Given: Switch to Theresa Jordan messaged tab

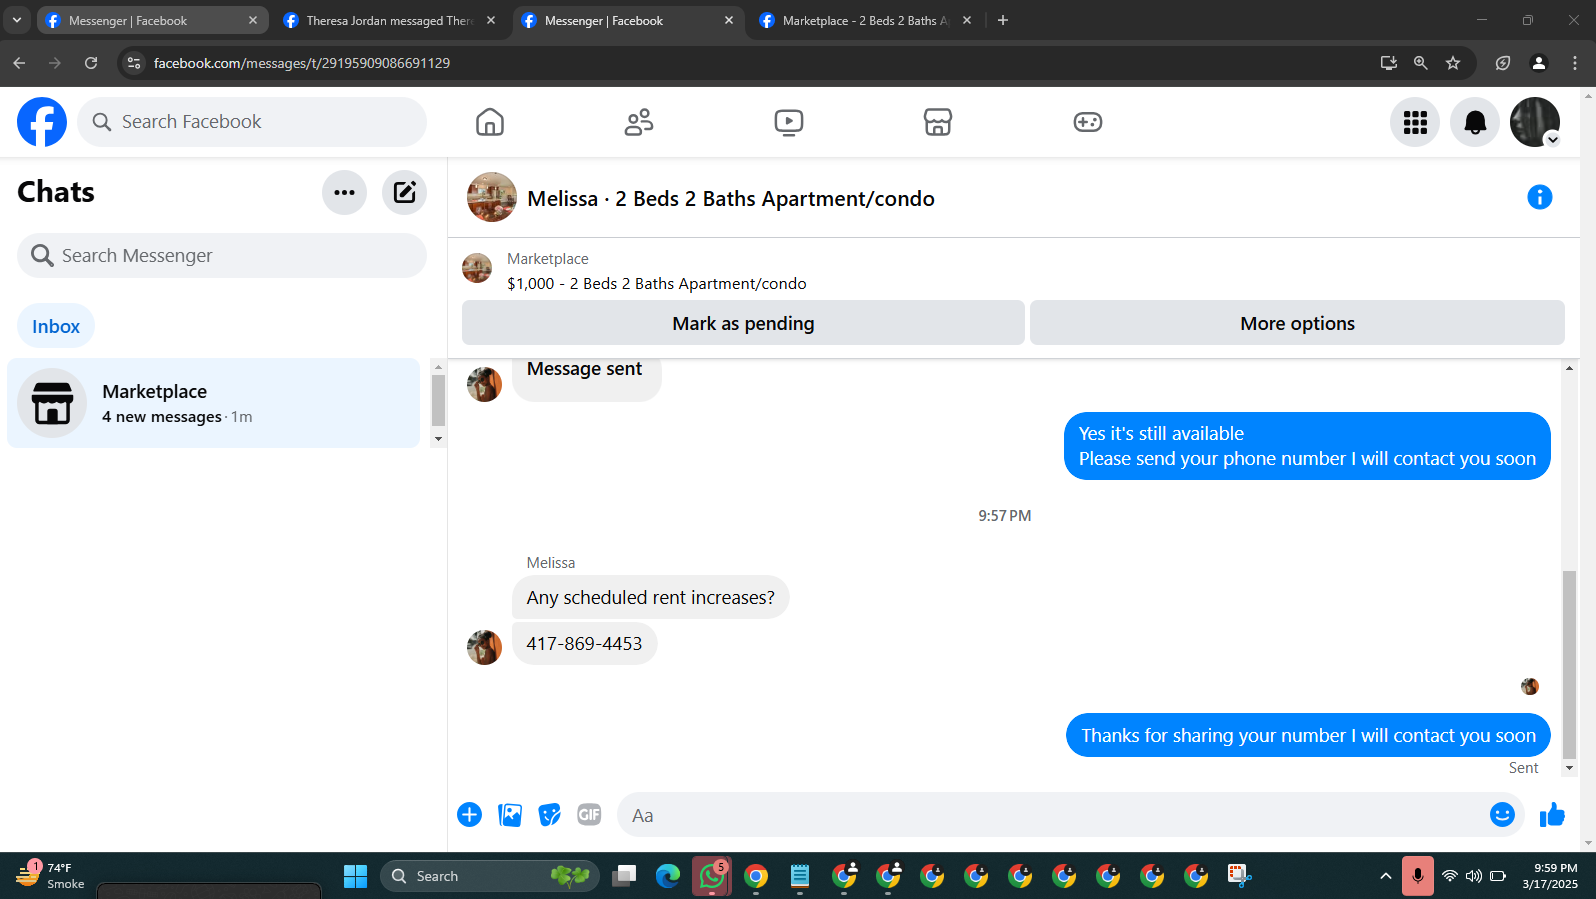Looking at the screenshot, I should 390,20.
